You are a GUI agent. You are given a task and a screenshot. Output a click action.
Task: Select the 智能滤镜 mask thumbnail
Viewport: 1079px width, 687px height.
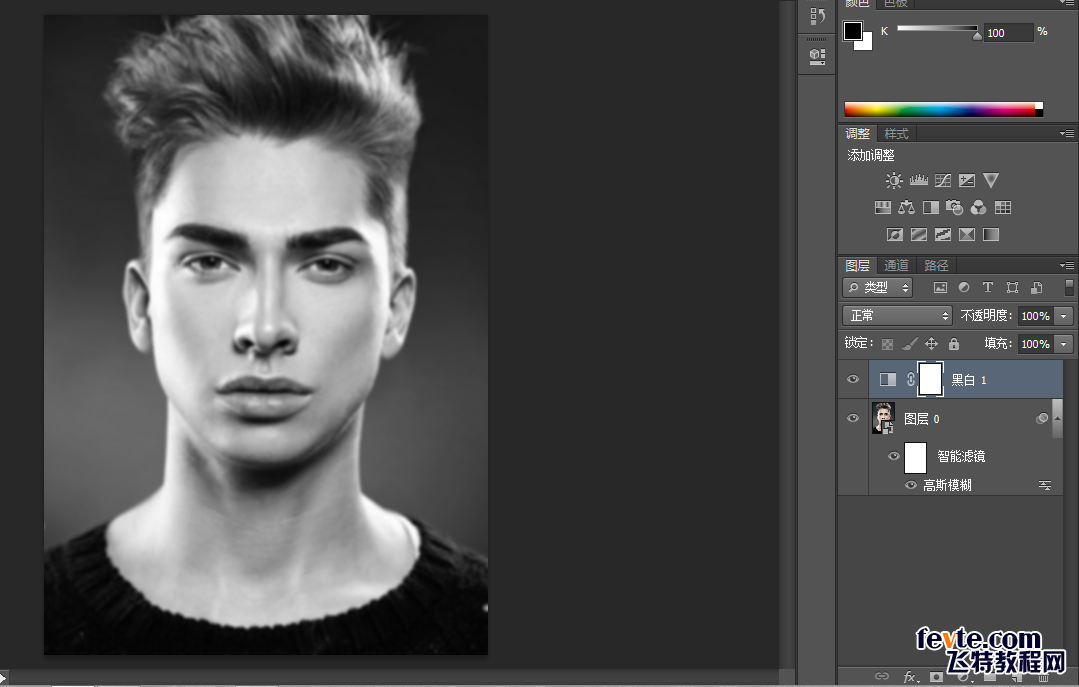(x=915, y=457)
